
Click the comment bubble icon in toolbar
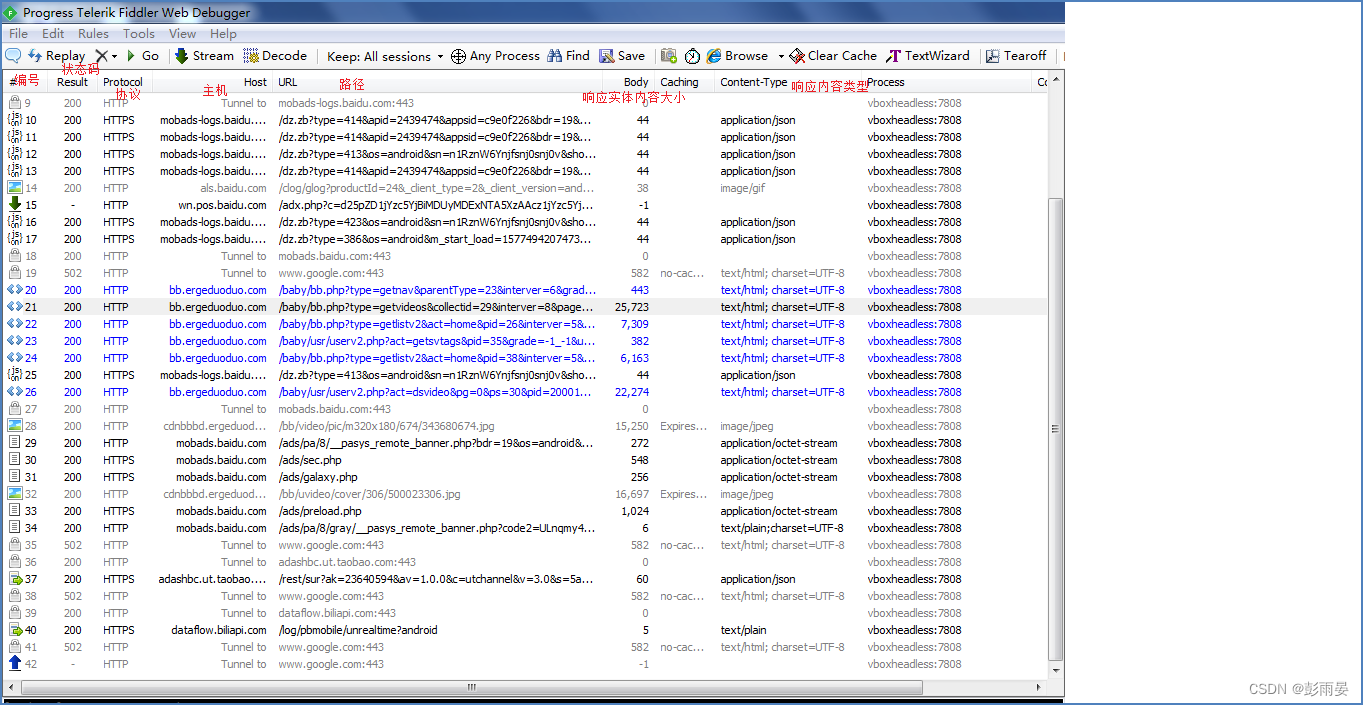[13, 56]
